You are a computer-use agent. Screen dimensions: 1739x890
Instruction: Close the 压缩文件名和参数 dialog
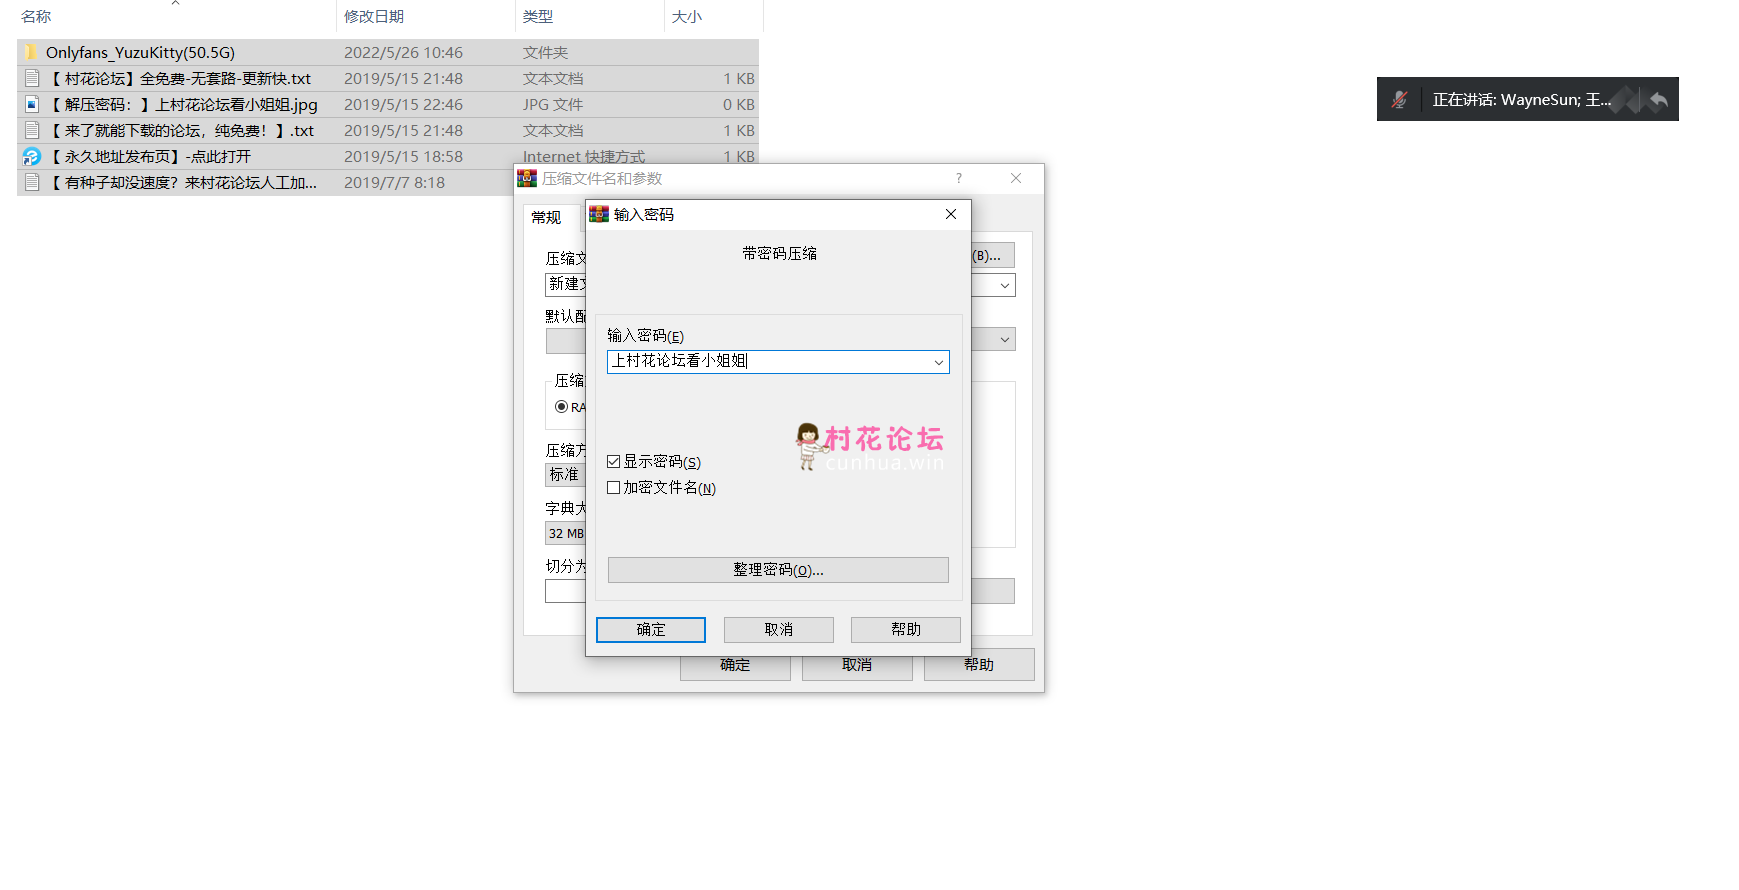pyautogui.click(x=1016, y=178)
